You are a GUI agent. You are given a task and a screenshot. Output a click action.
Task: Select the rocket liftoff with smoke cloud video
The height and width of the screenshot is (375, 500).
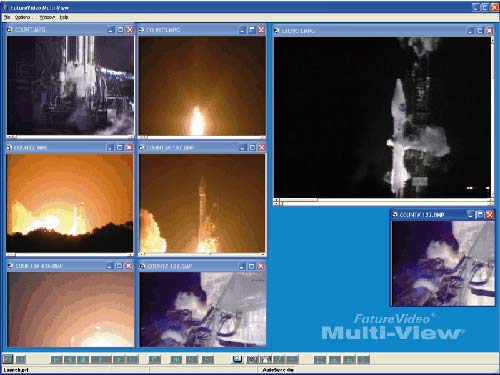[202, 203]
